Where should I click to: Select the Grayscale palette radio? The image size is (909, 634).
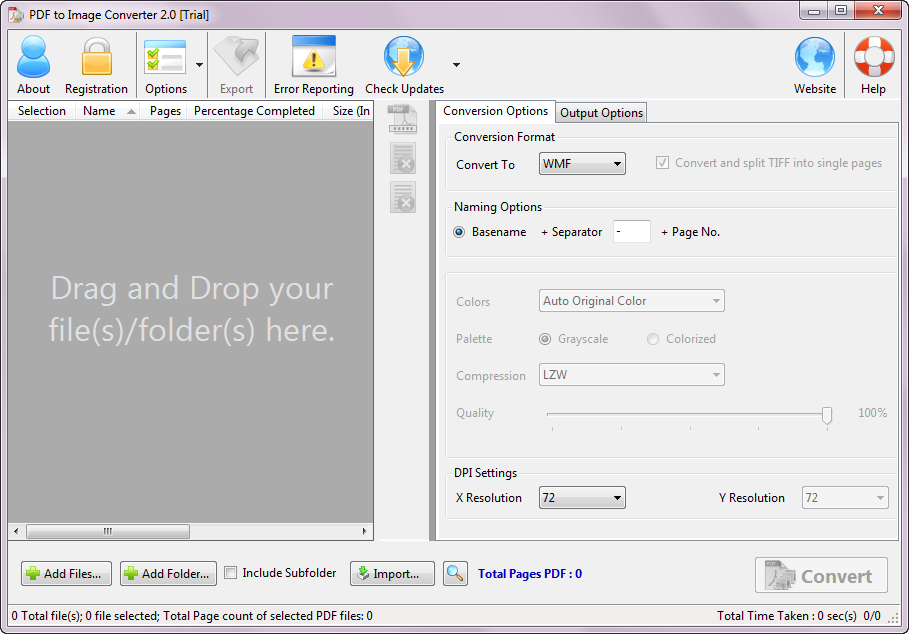pyautogui.click(x=545, y=339)
